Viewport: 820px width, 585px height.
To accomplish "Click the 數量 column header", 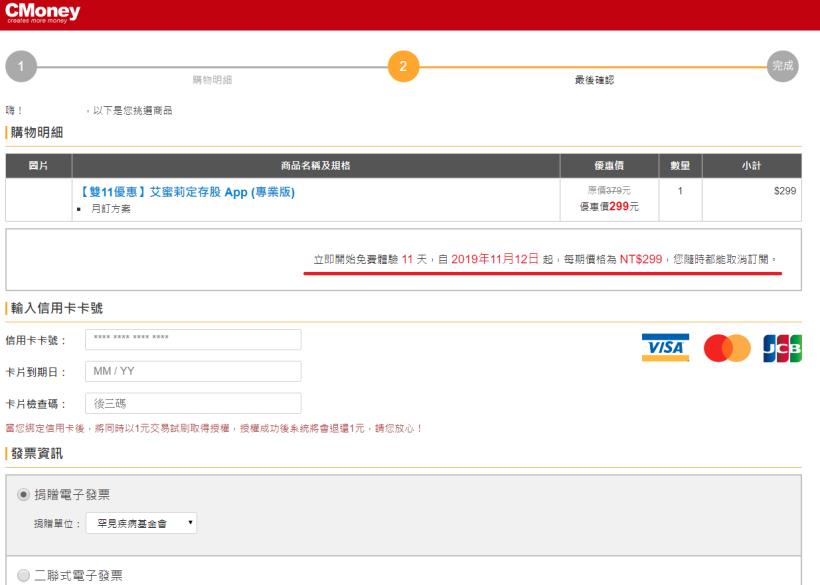I will click(680, 166).
